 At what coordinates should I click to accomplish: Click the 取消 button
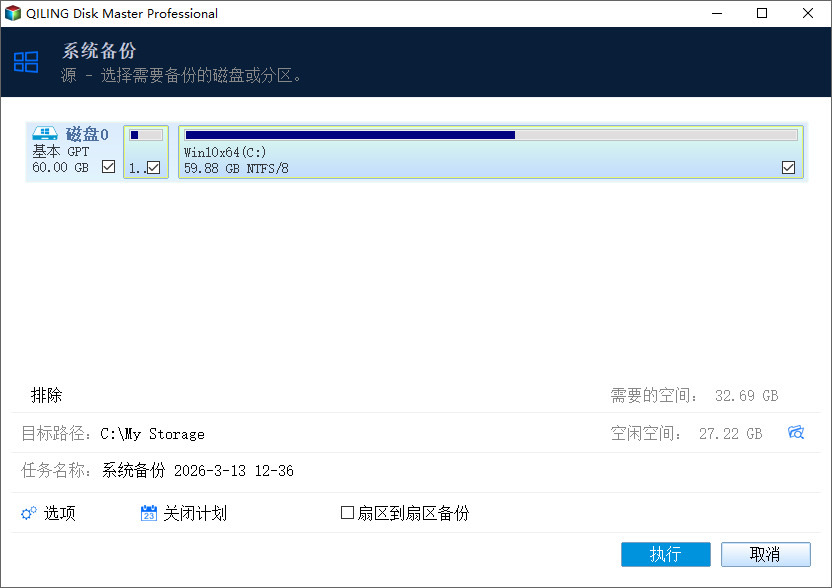766,554
